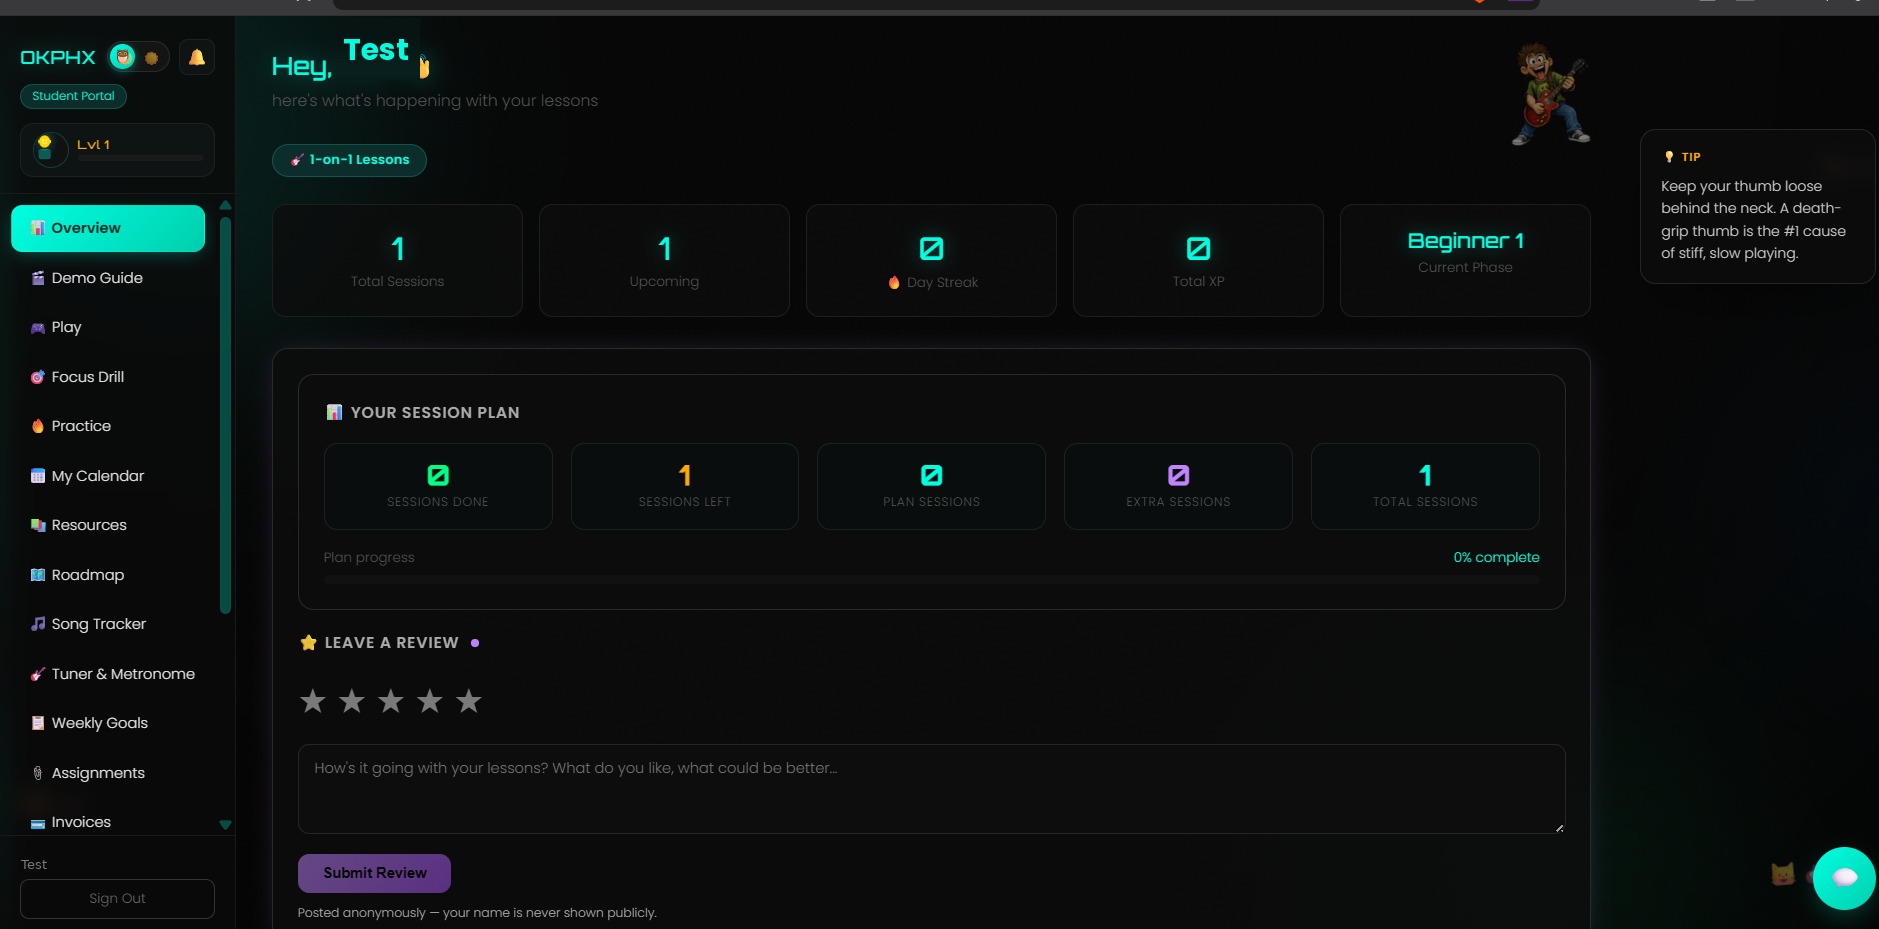The image size is (1879, 929).
Task: Click the Sign Out button
Action: click(117, 899)
